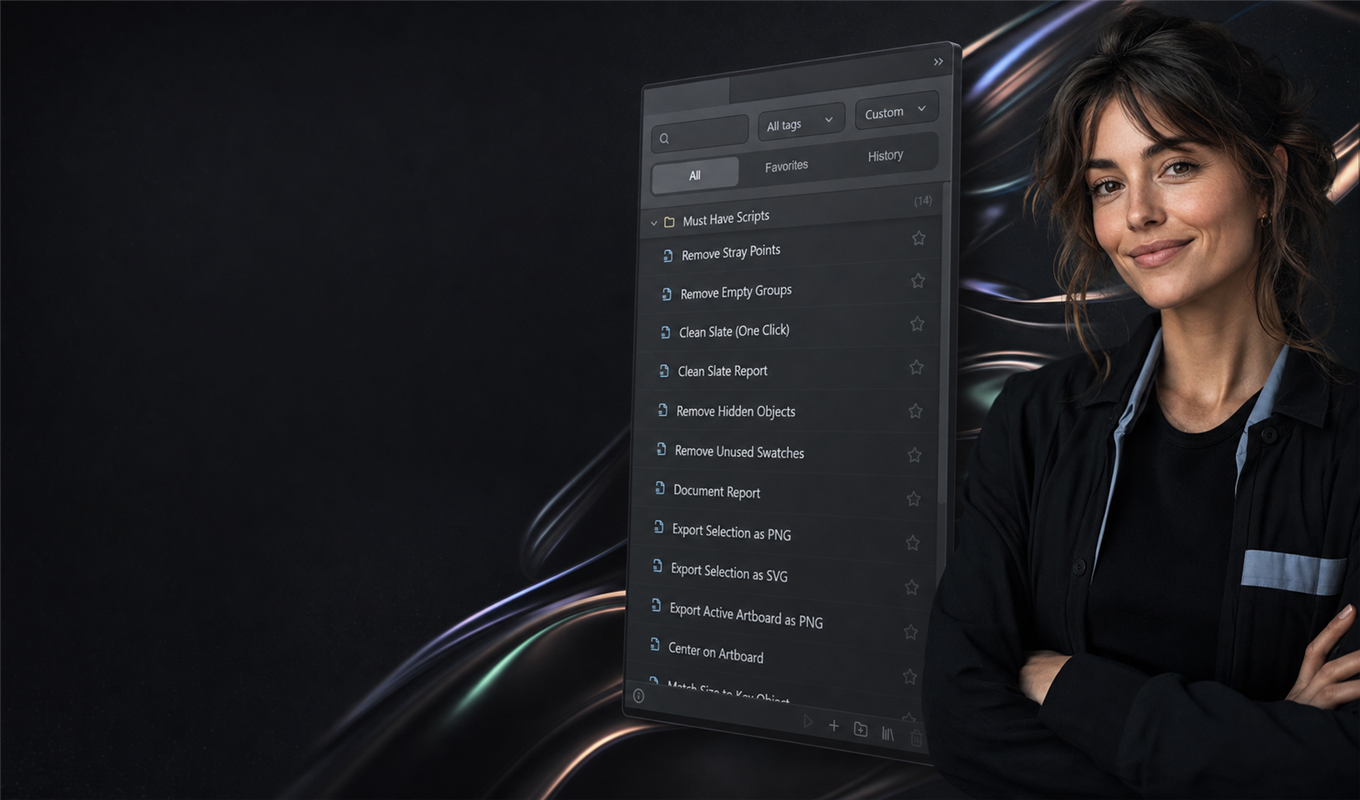1360x800 pixels.
Task: Switch to the Favorites tab
Action: (x=786, y=166)
